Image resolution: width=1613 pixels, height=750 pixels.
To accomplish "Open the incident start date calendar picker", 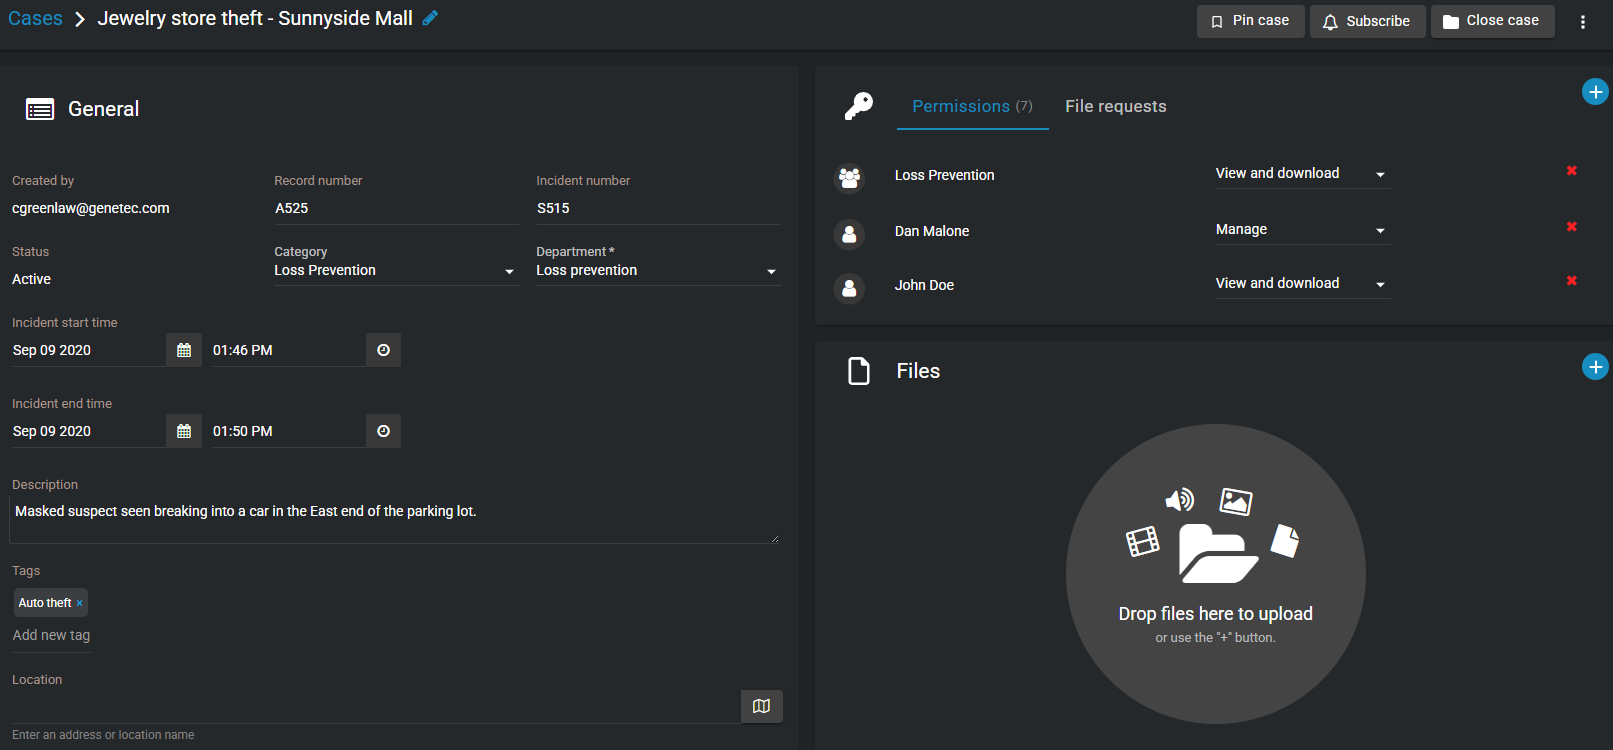I will coord(184,350).
